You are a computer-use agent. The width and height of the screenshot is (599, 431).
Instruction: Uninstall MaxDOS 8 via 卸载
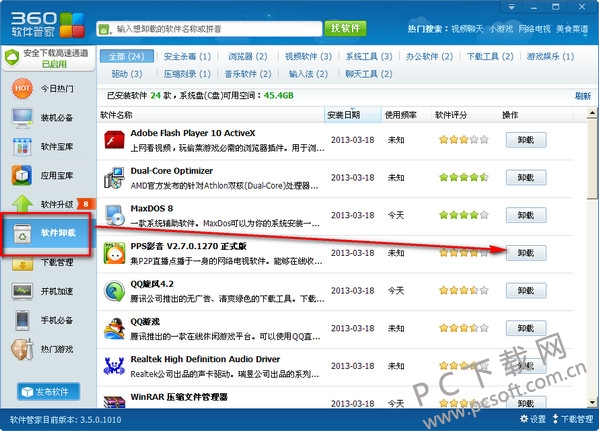(526, 215)
